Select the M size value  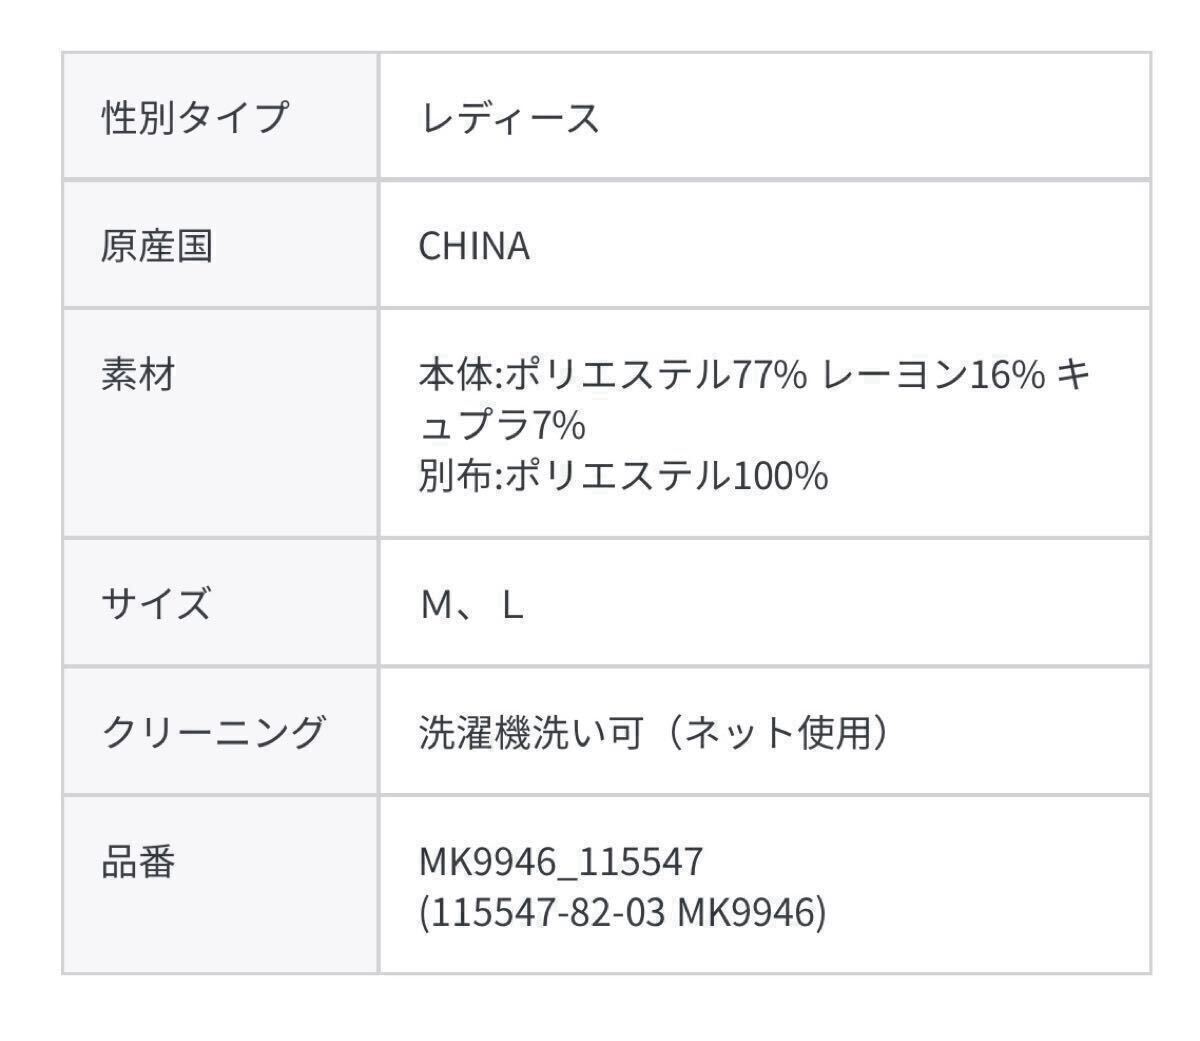438,605
